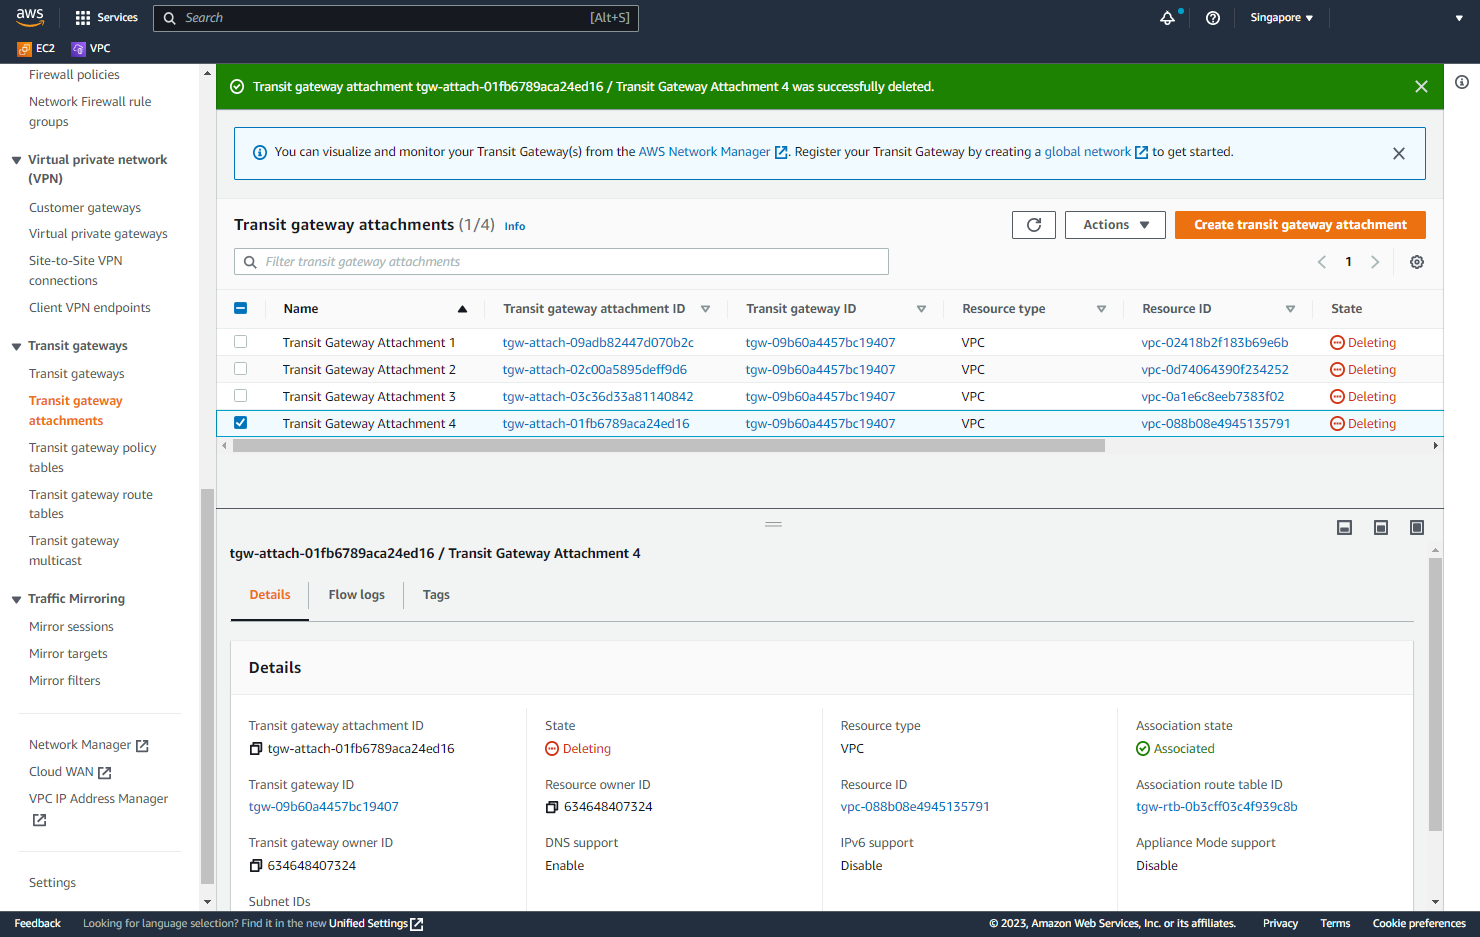This screenshot has width=1480, height=937.
Task: Uncheck Transit Gateway Attachment 4 checkbox
Action: point(240,423)
